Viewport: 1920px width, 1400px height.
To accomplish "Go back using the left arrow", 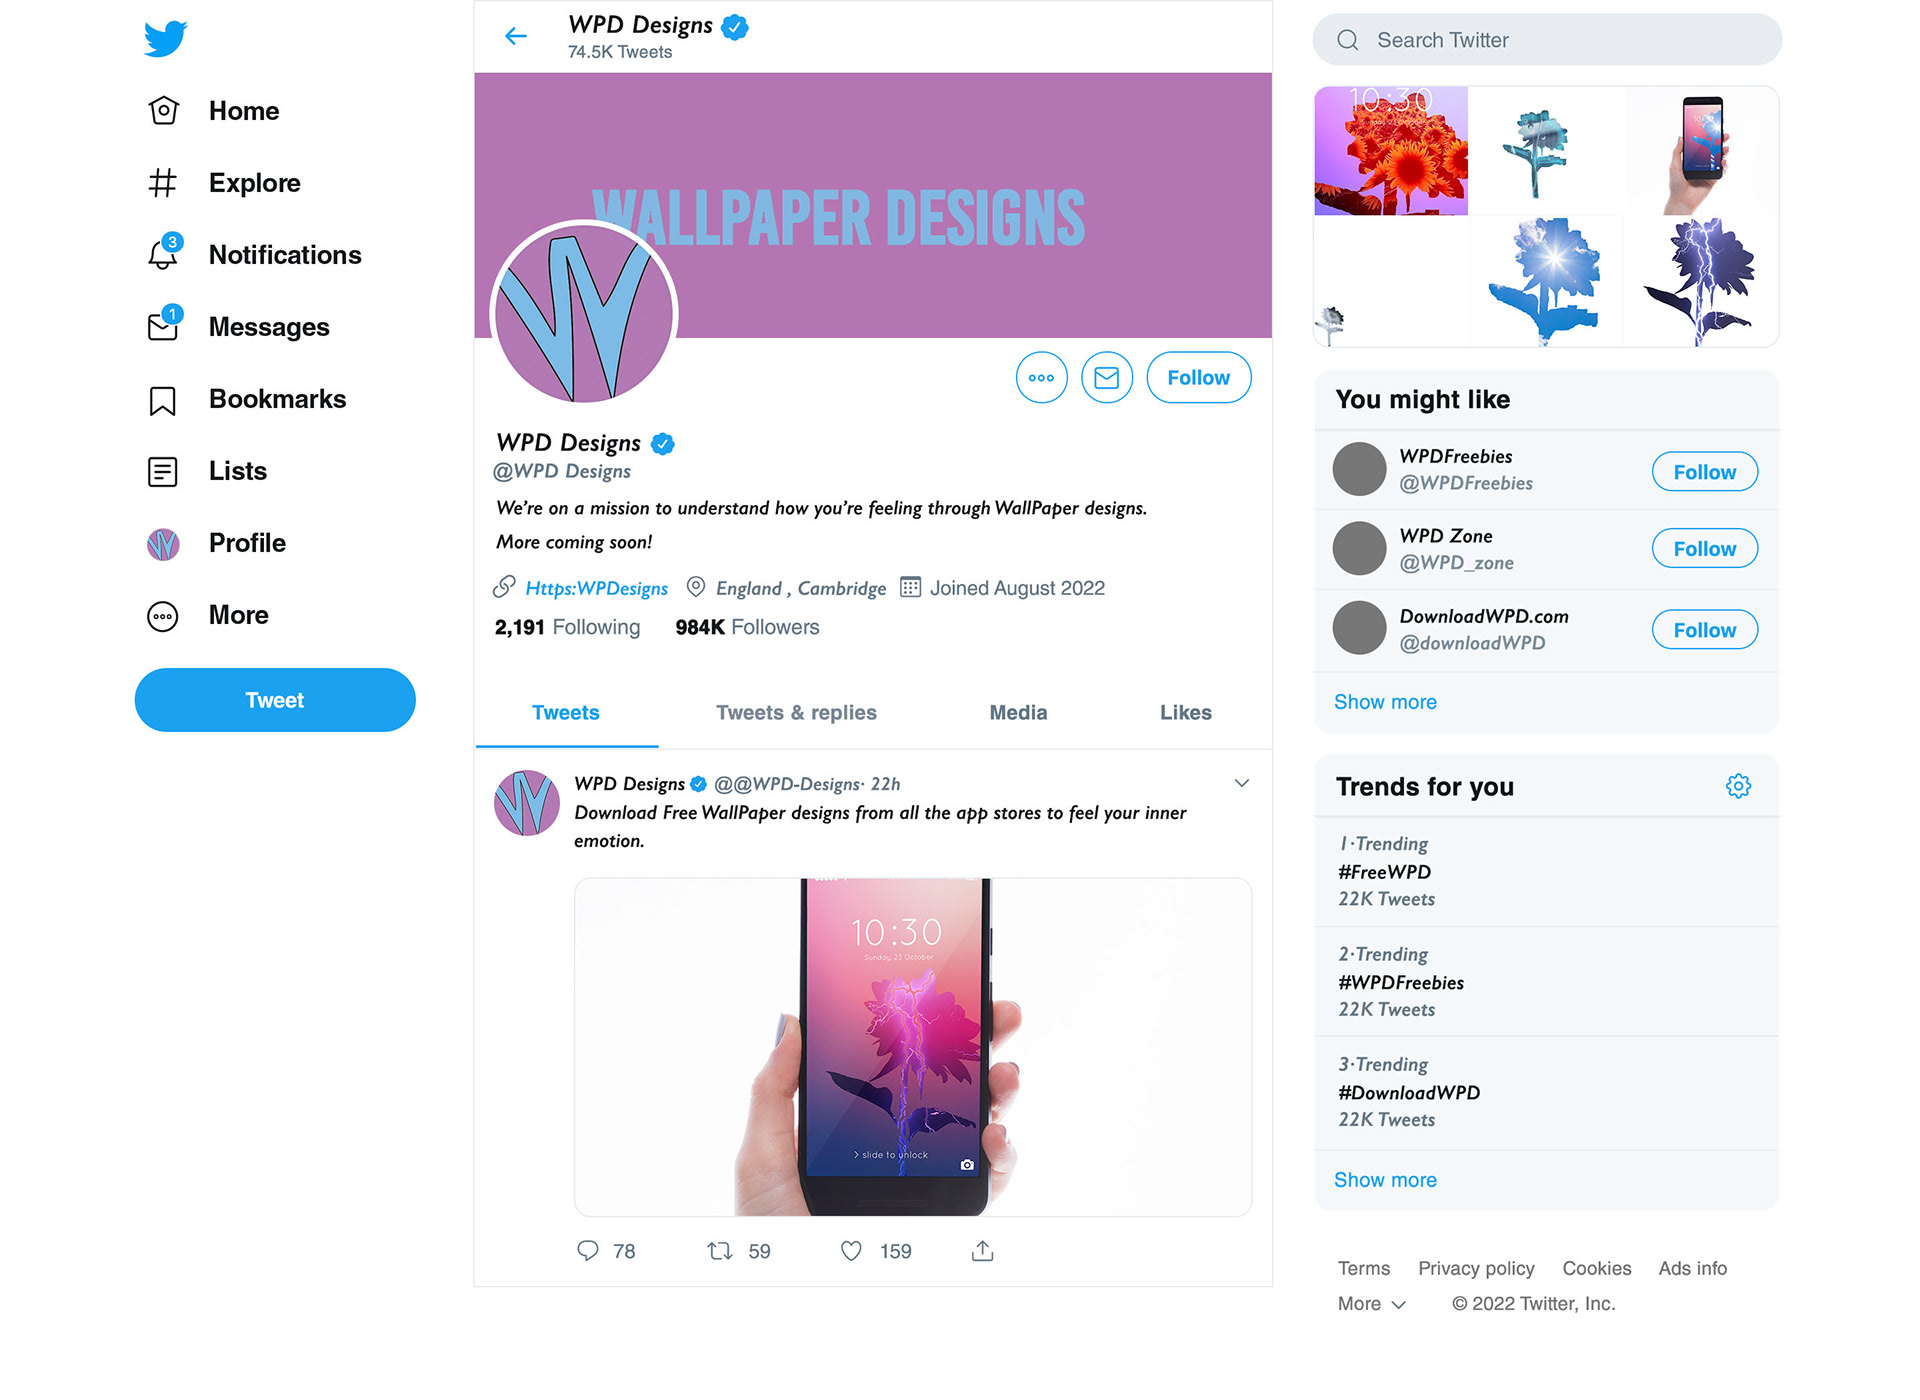I will (516, 37).
